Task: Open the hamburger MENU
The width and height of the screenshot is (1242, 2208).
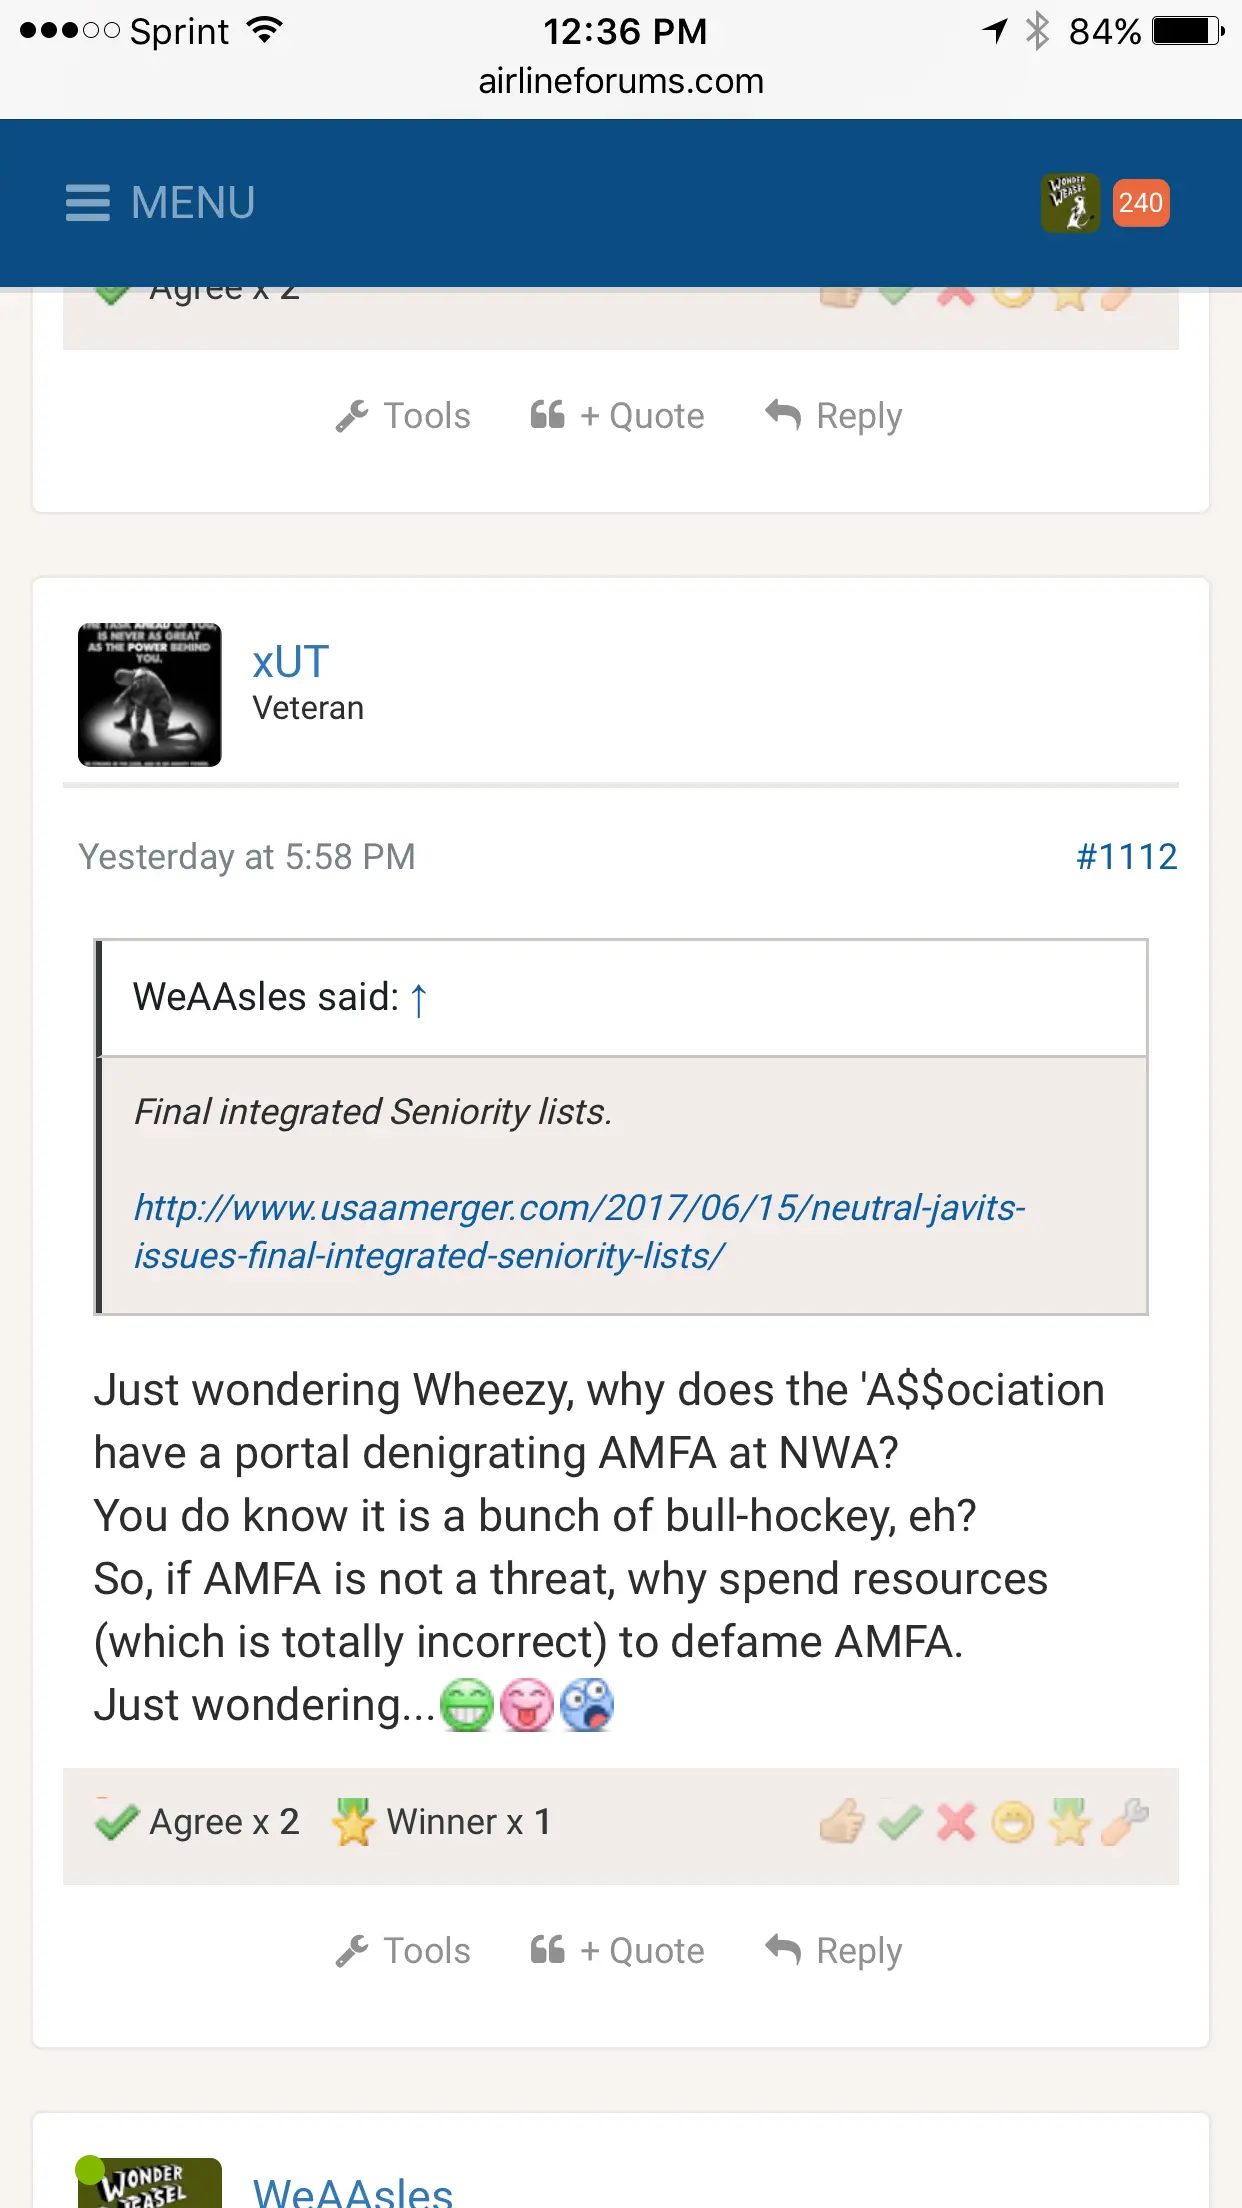Action: coord(160,203)
